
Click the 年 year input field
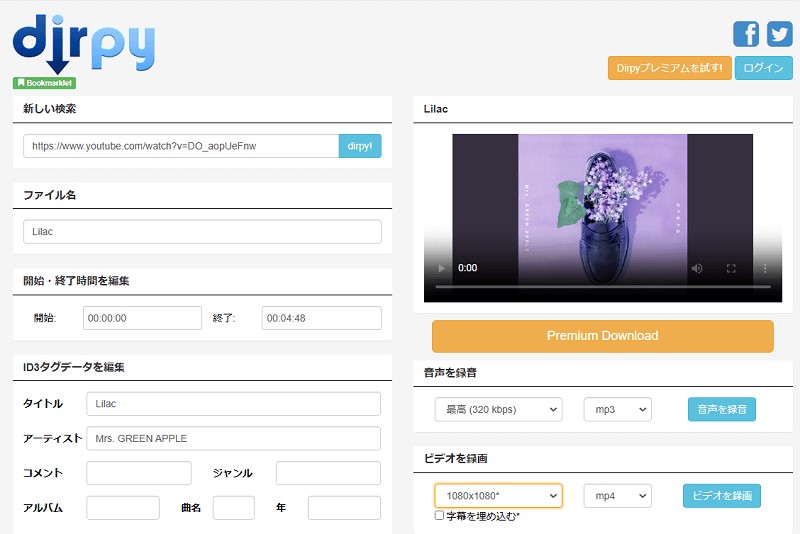click(x=344, y=507)
